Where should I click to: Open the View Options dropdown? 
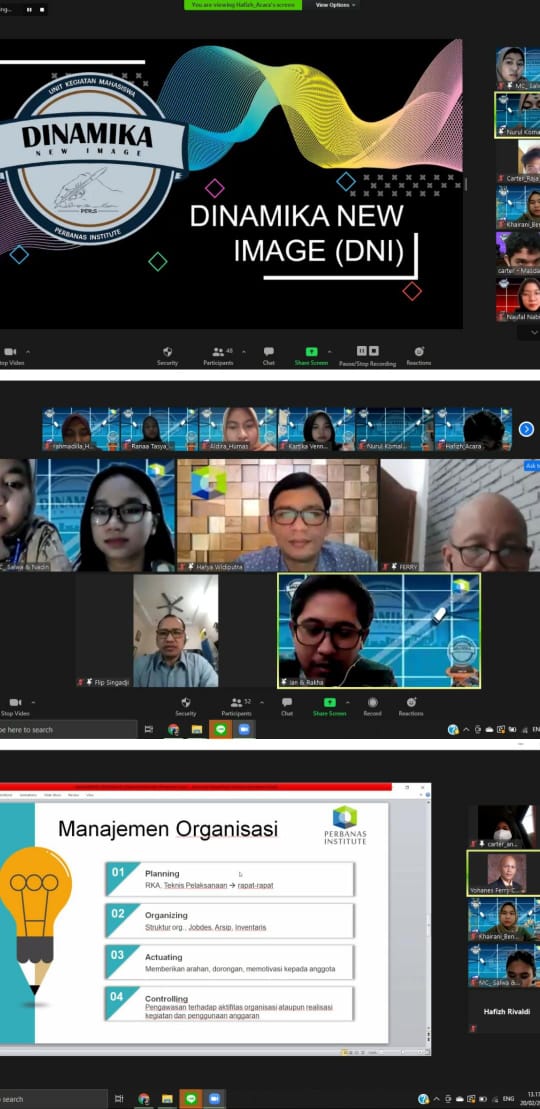pyautogui.click(x=333, y=5)
